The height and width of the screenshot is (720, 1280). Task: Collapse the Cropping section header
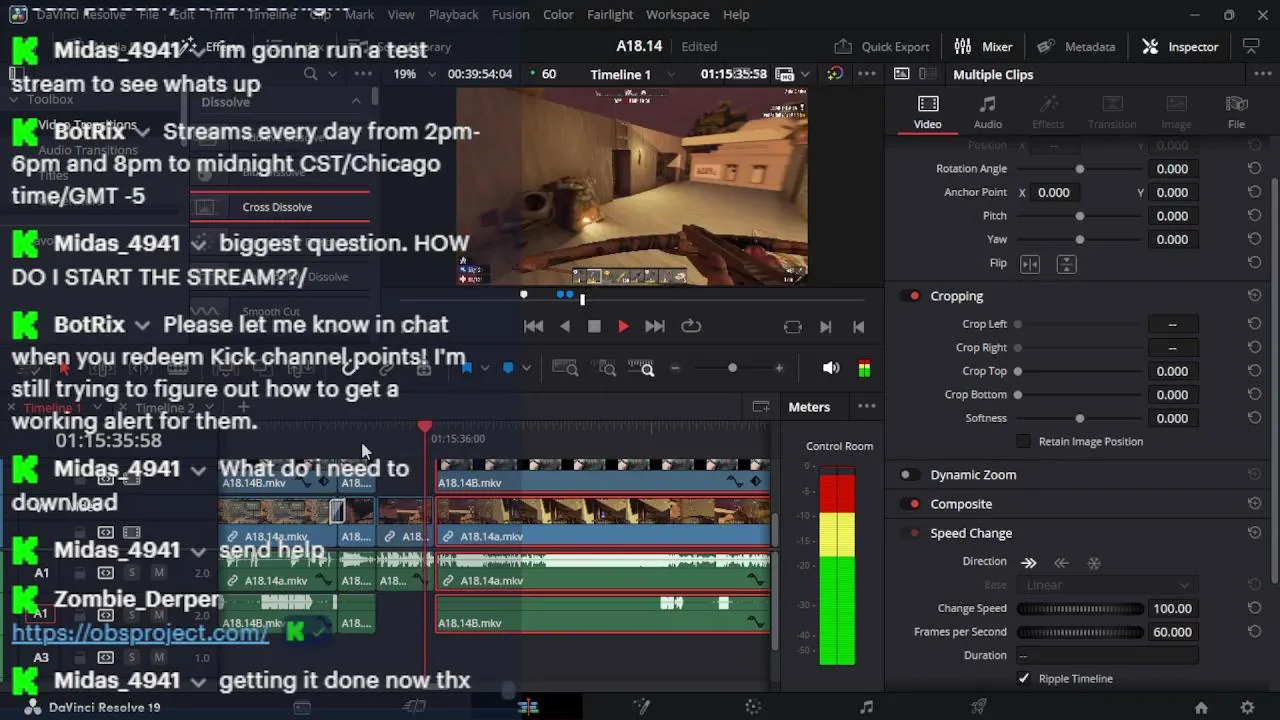(957, 296)
